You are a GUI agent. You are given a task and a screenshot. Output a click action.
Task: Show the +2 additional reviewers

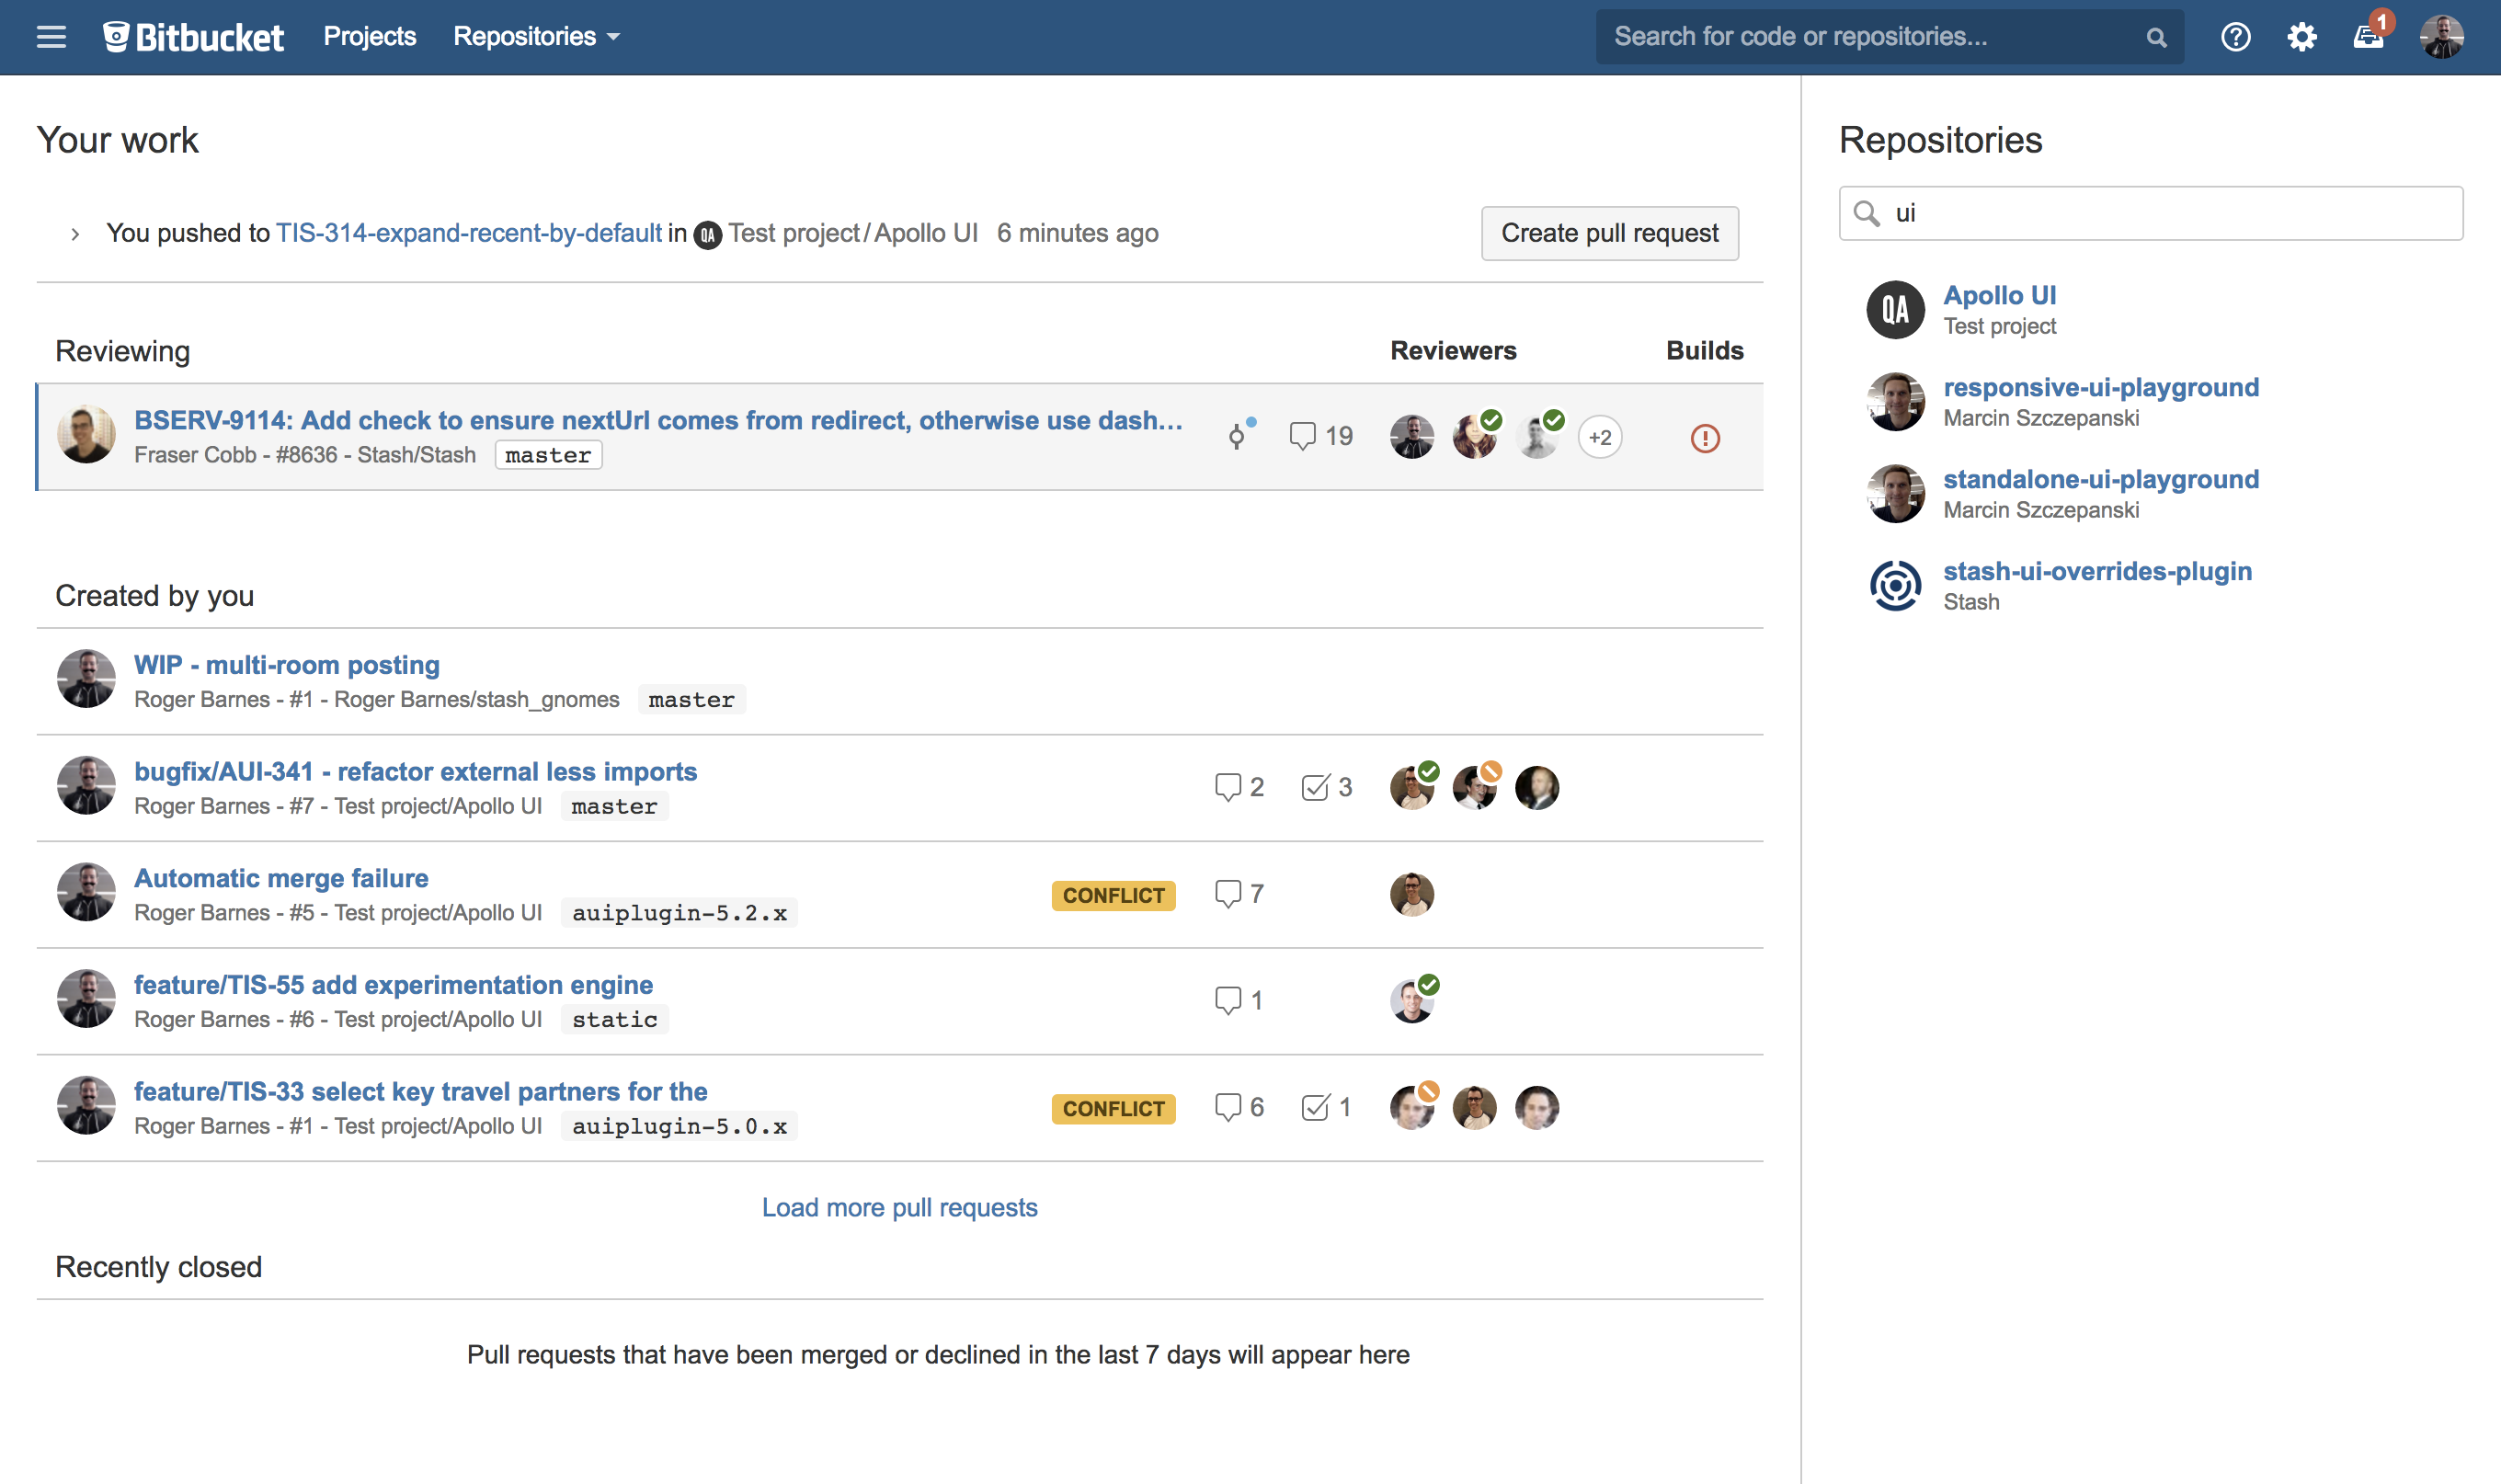[x=1599, y=437]
